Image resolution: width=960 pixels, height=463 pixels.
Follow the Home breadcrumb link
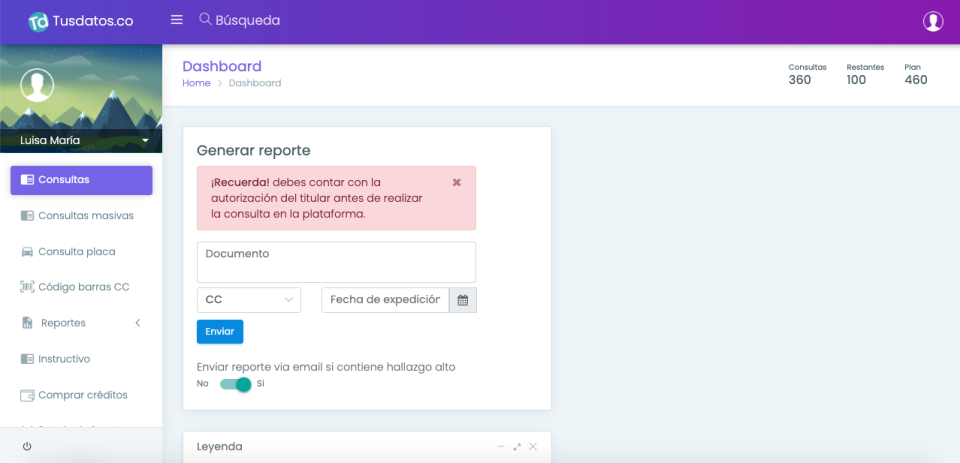pos(197,83)
